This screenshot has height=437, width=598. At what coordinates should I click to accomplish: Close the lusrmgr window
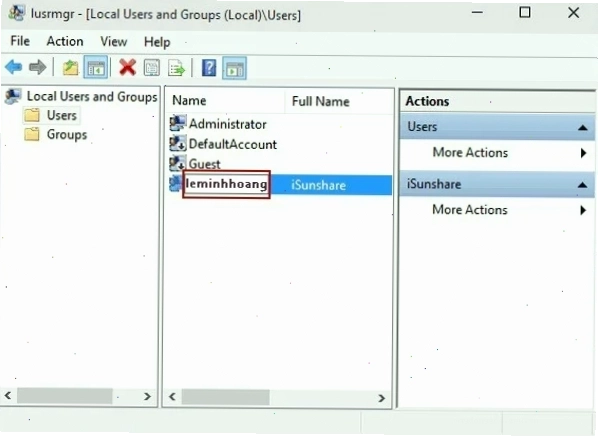tap(573, 13)
